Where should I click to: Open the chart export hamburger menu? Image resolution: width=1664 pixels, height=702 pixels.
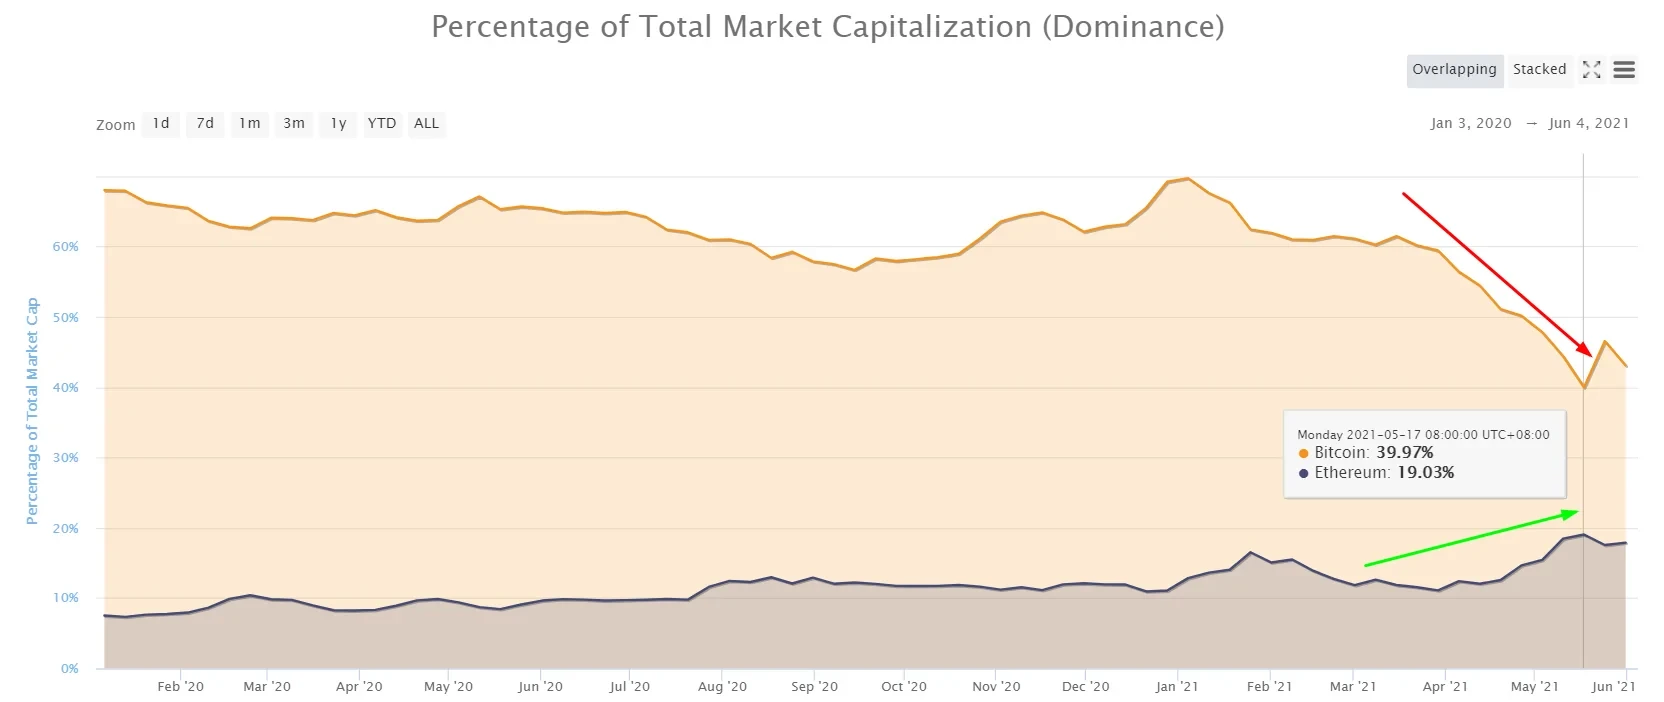pos(1624,70)
